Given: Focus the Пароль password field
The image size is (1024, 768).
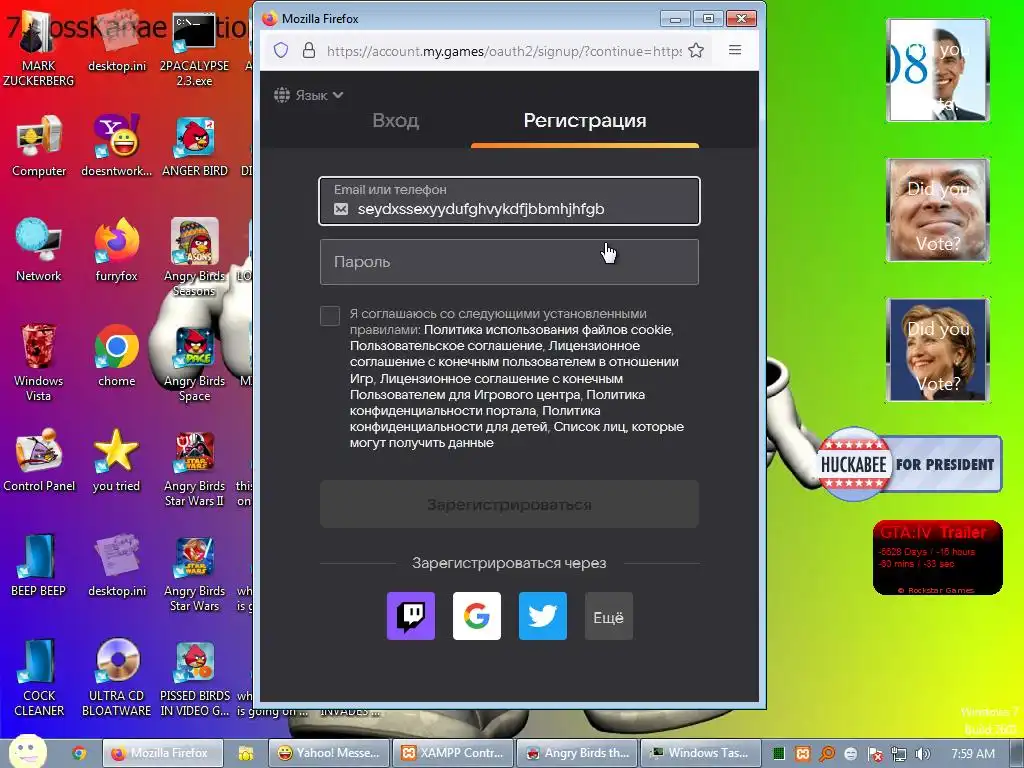Looking at the screenshot, I should pyautogui.click(x=509, y=262).
